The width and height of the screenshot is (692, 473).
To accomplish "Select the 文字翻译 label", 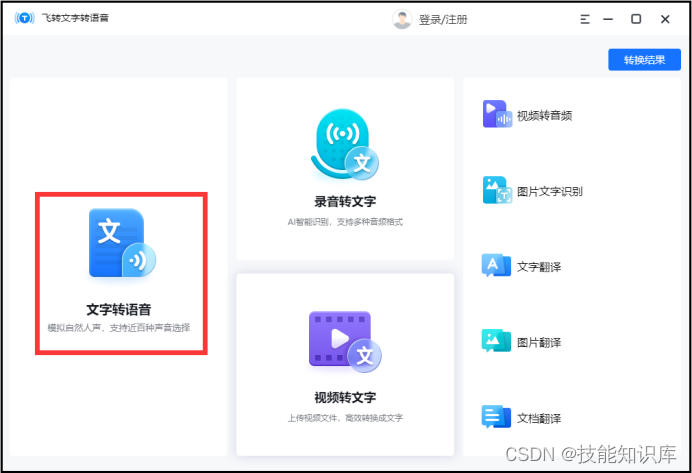I will (x=539, y=267).
